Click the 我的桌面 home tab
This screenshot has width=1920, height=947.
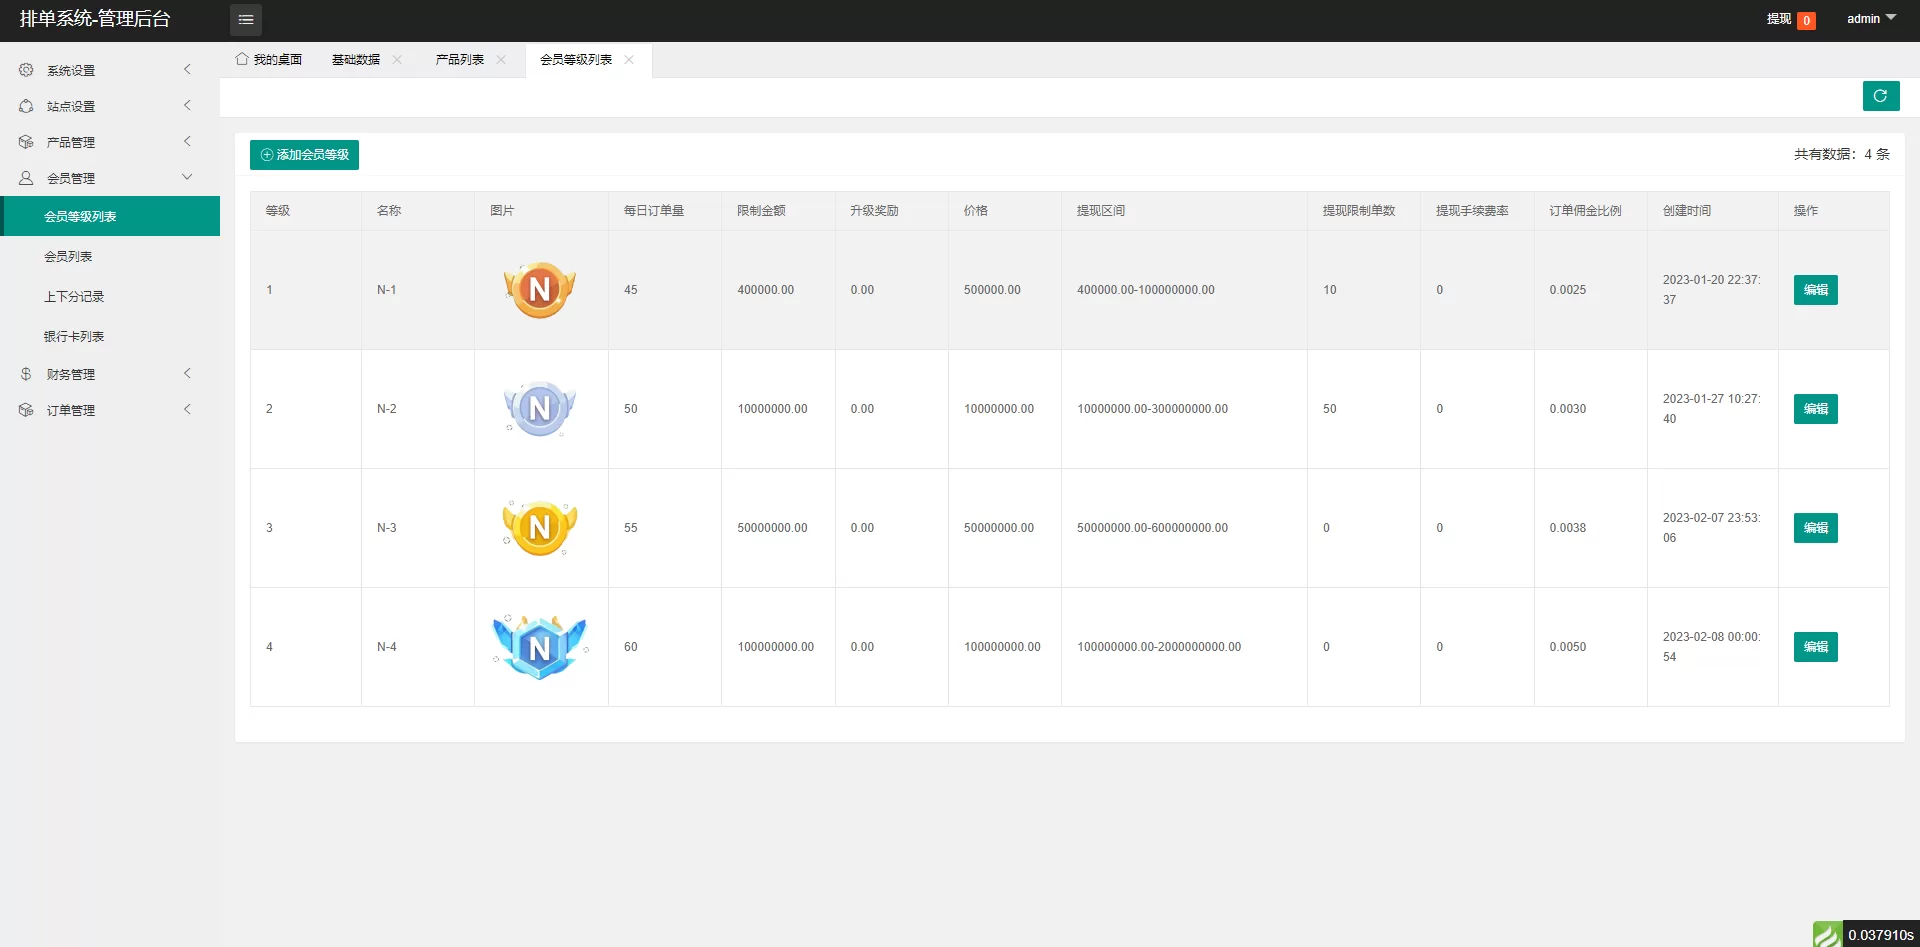pos(269,60)
